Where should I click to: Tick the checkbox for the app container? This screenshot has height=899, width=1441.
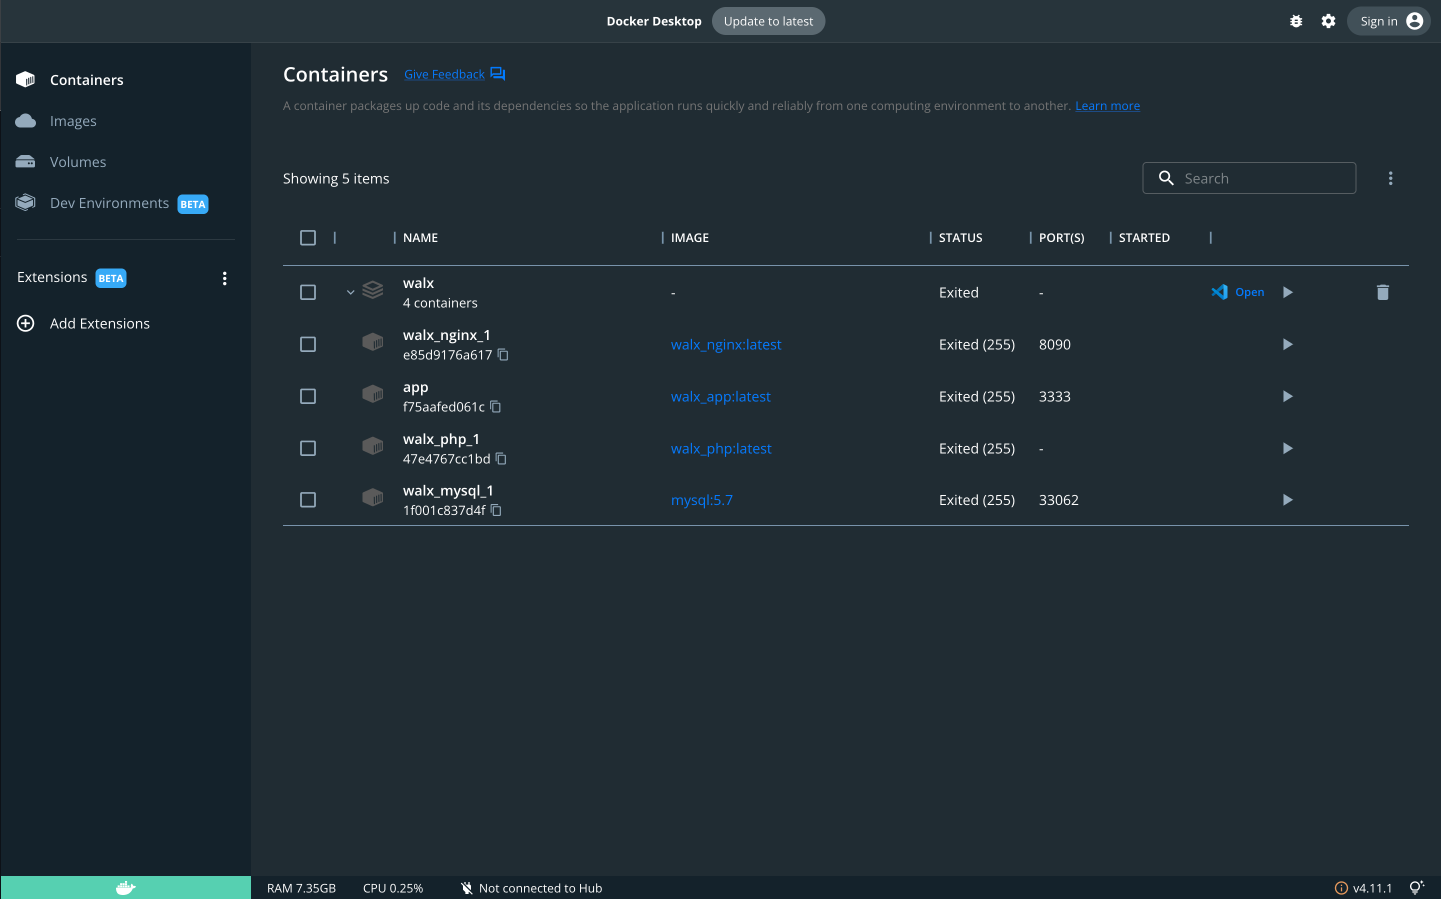(308, 396)
